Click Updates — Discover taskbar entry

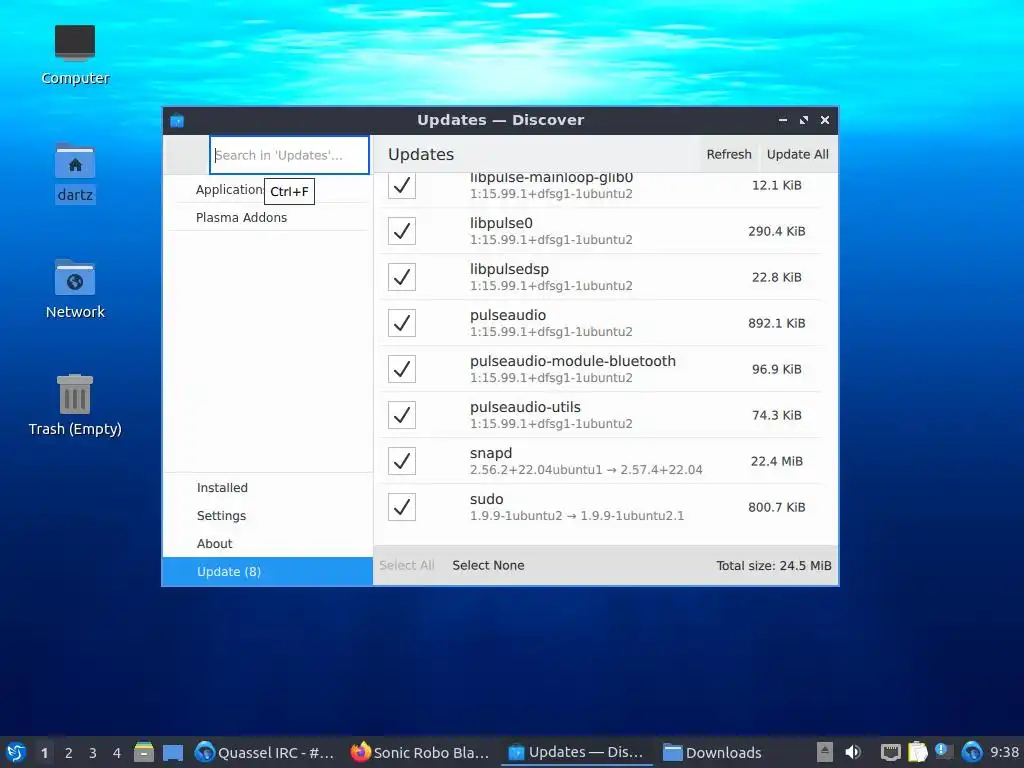tap(576, 752)
